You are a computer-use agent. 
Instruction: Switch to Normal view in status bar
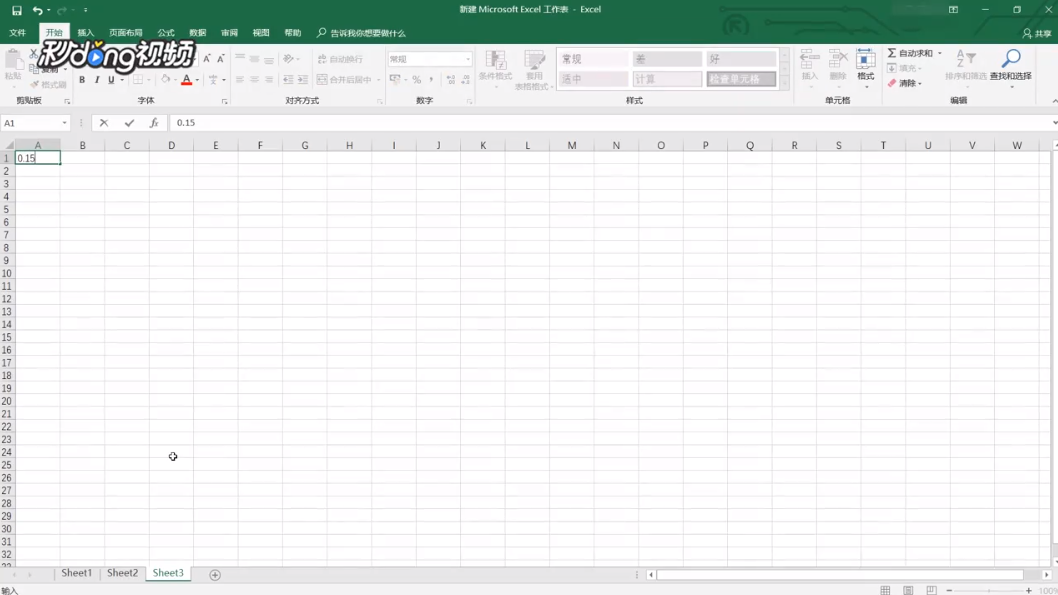[885, 590]
